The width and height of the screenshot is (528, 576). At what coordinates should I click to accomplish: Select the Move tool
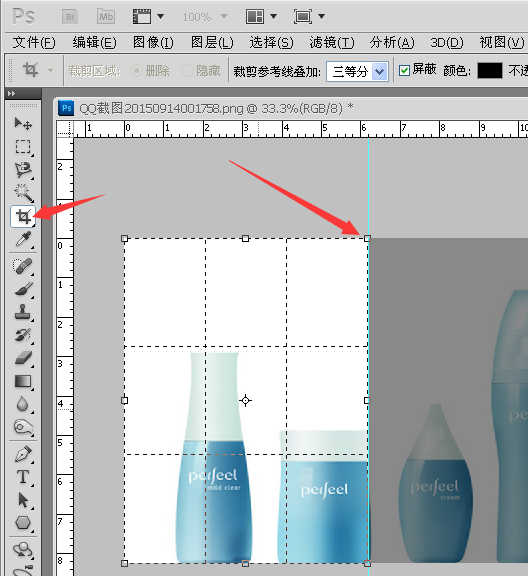(23, 123)
